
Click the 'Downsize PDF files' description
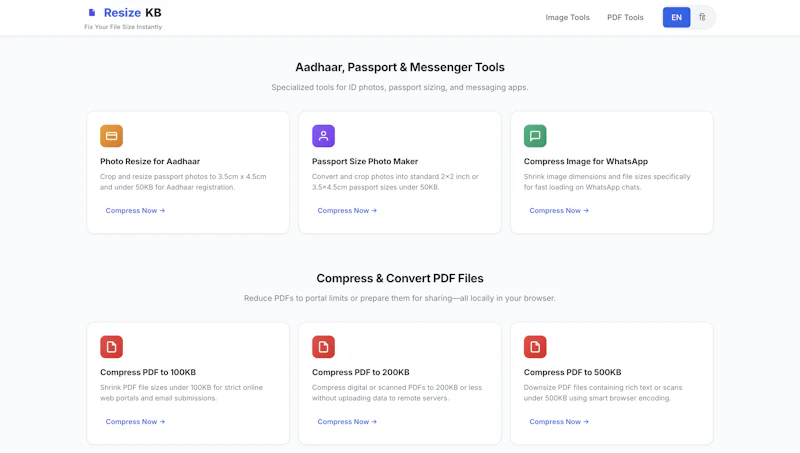603,393
